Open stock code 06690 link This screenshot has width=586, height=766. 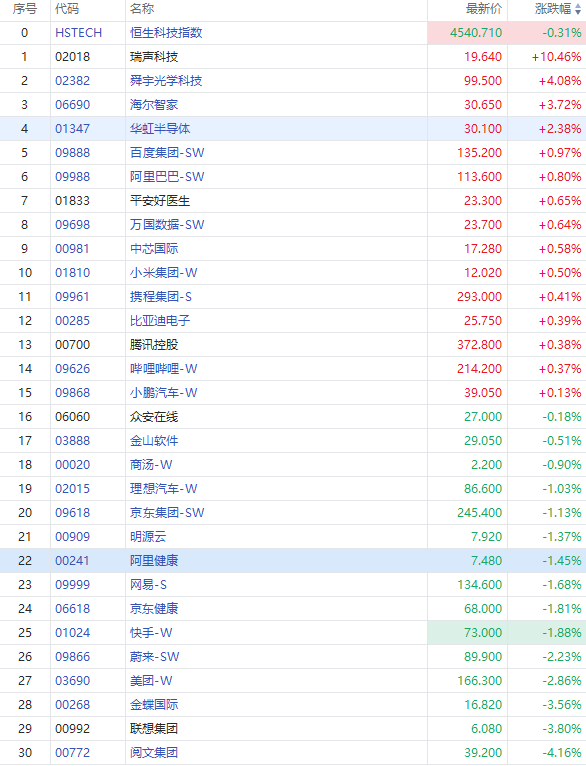click(x=72, y=105)
